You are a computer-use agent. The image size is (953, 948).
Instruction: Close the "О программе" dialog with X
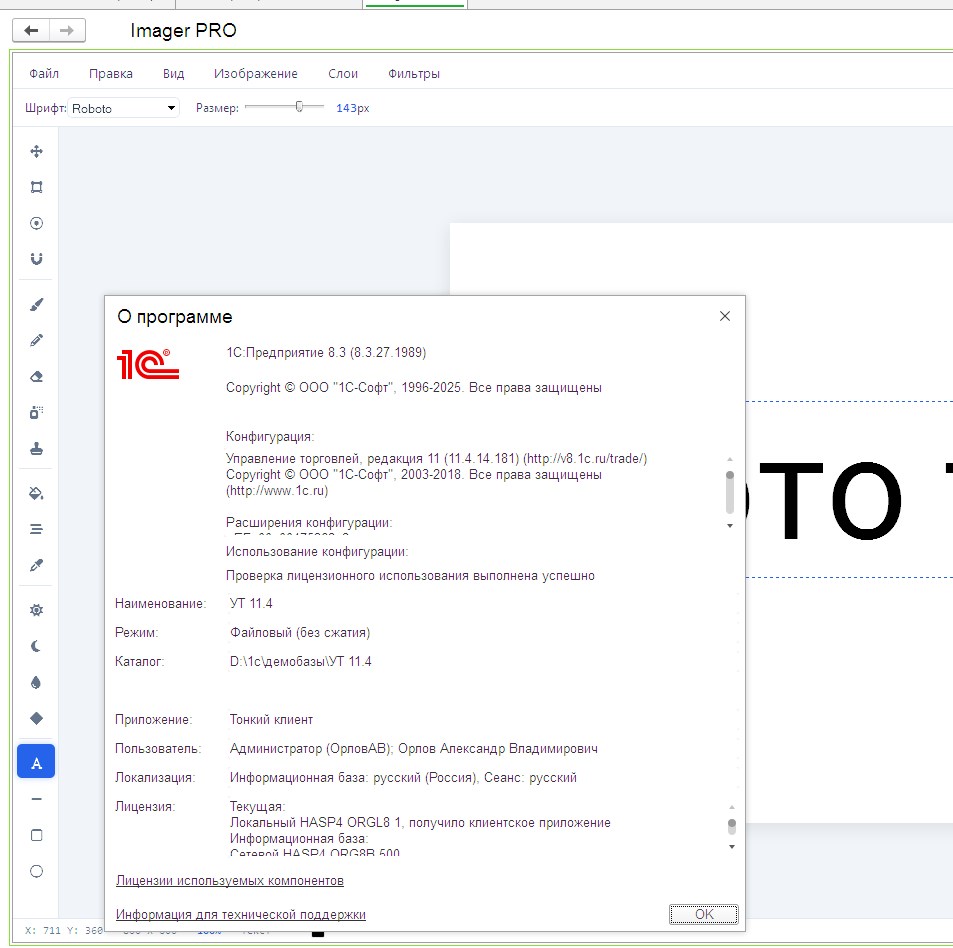(x=724, y=316)
